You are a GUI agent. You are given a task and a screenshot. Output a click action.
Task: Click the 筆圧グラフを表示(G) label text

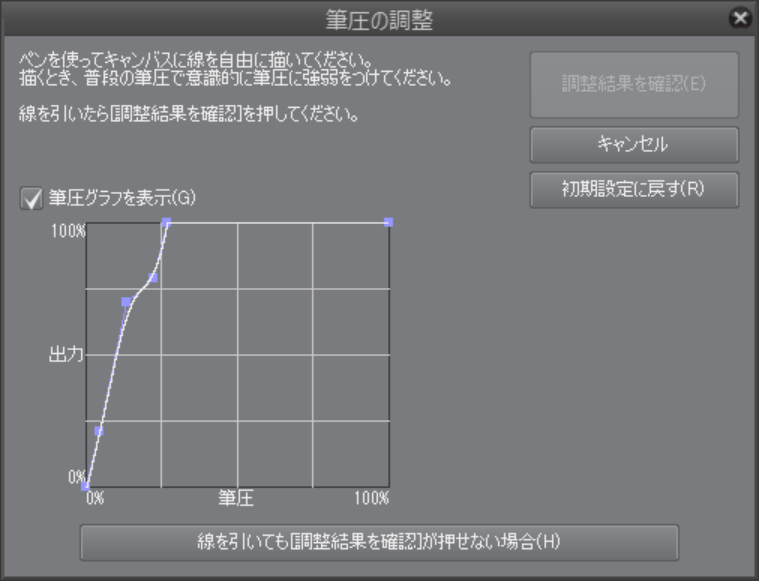pyautogui.click(x=122, y=198)
